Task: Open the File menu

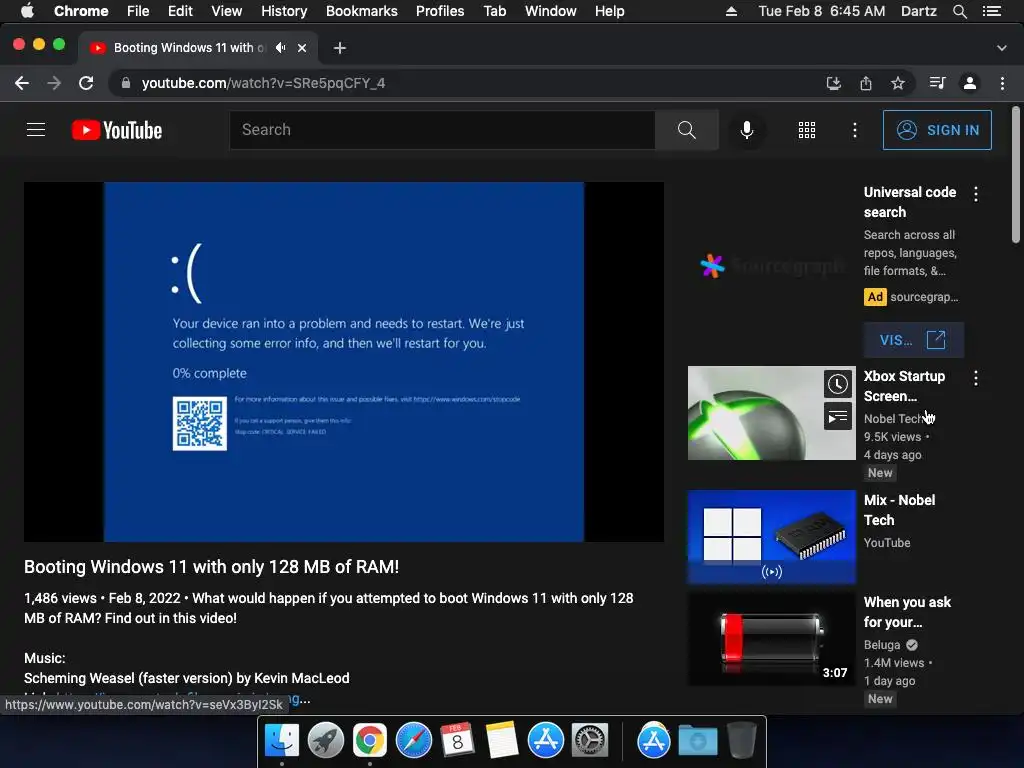Action: [138, 11]
